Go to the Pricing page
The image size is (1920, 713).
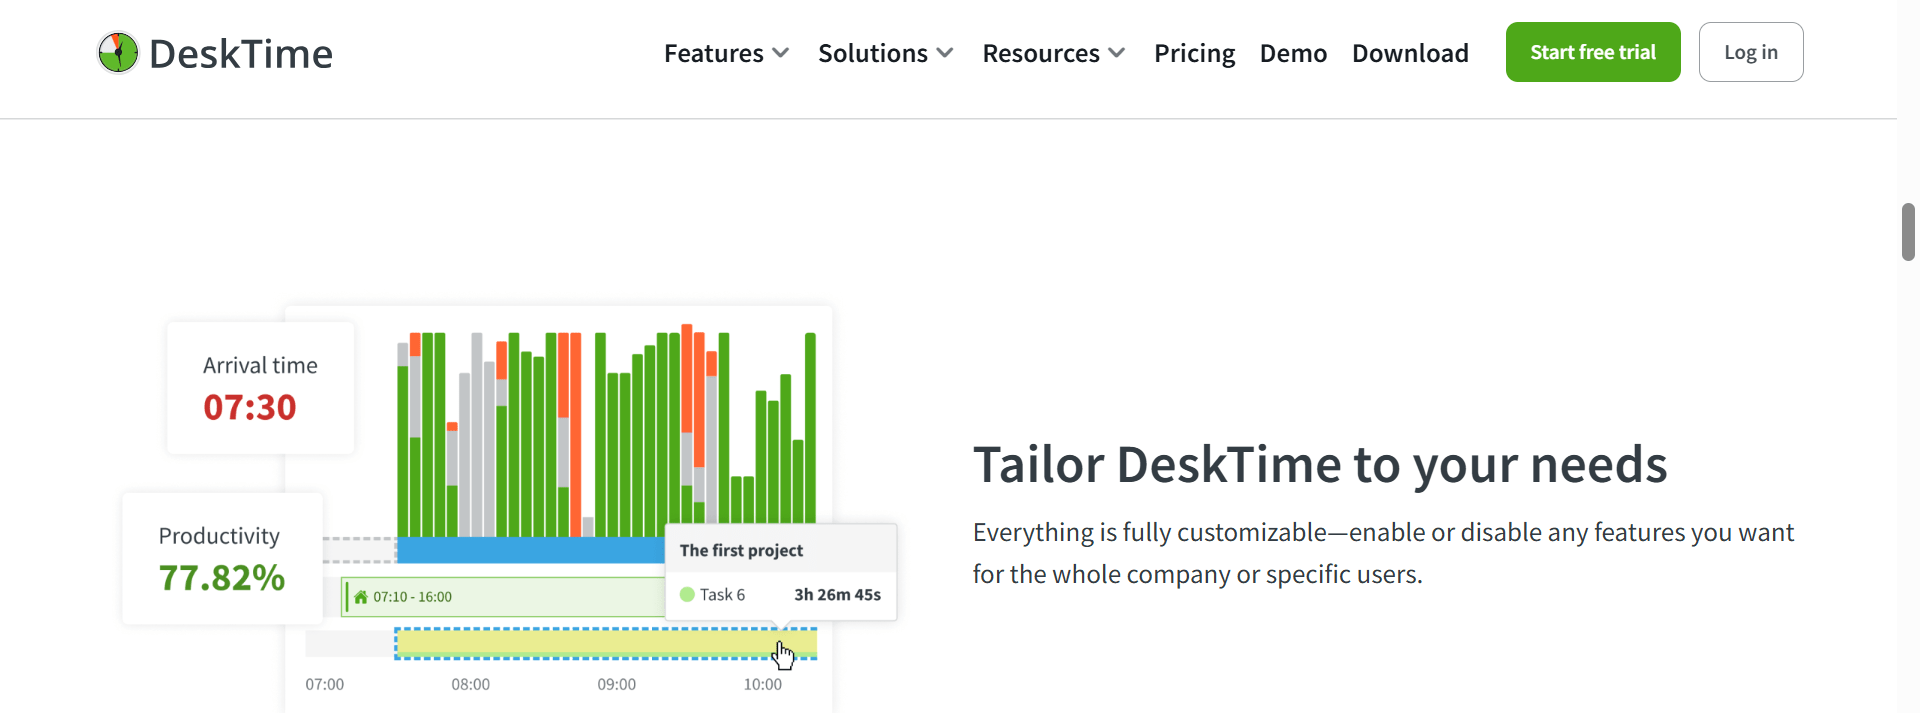[x=1194, y=53]
